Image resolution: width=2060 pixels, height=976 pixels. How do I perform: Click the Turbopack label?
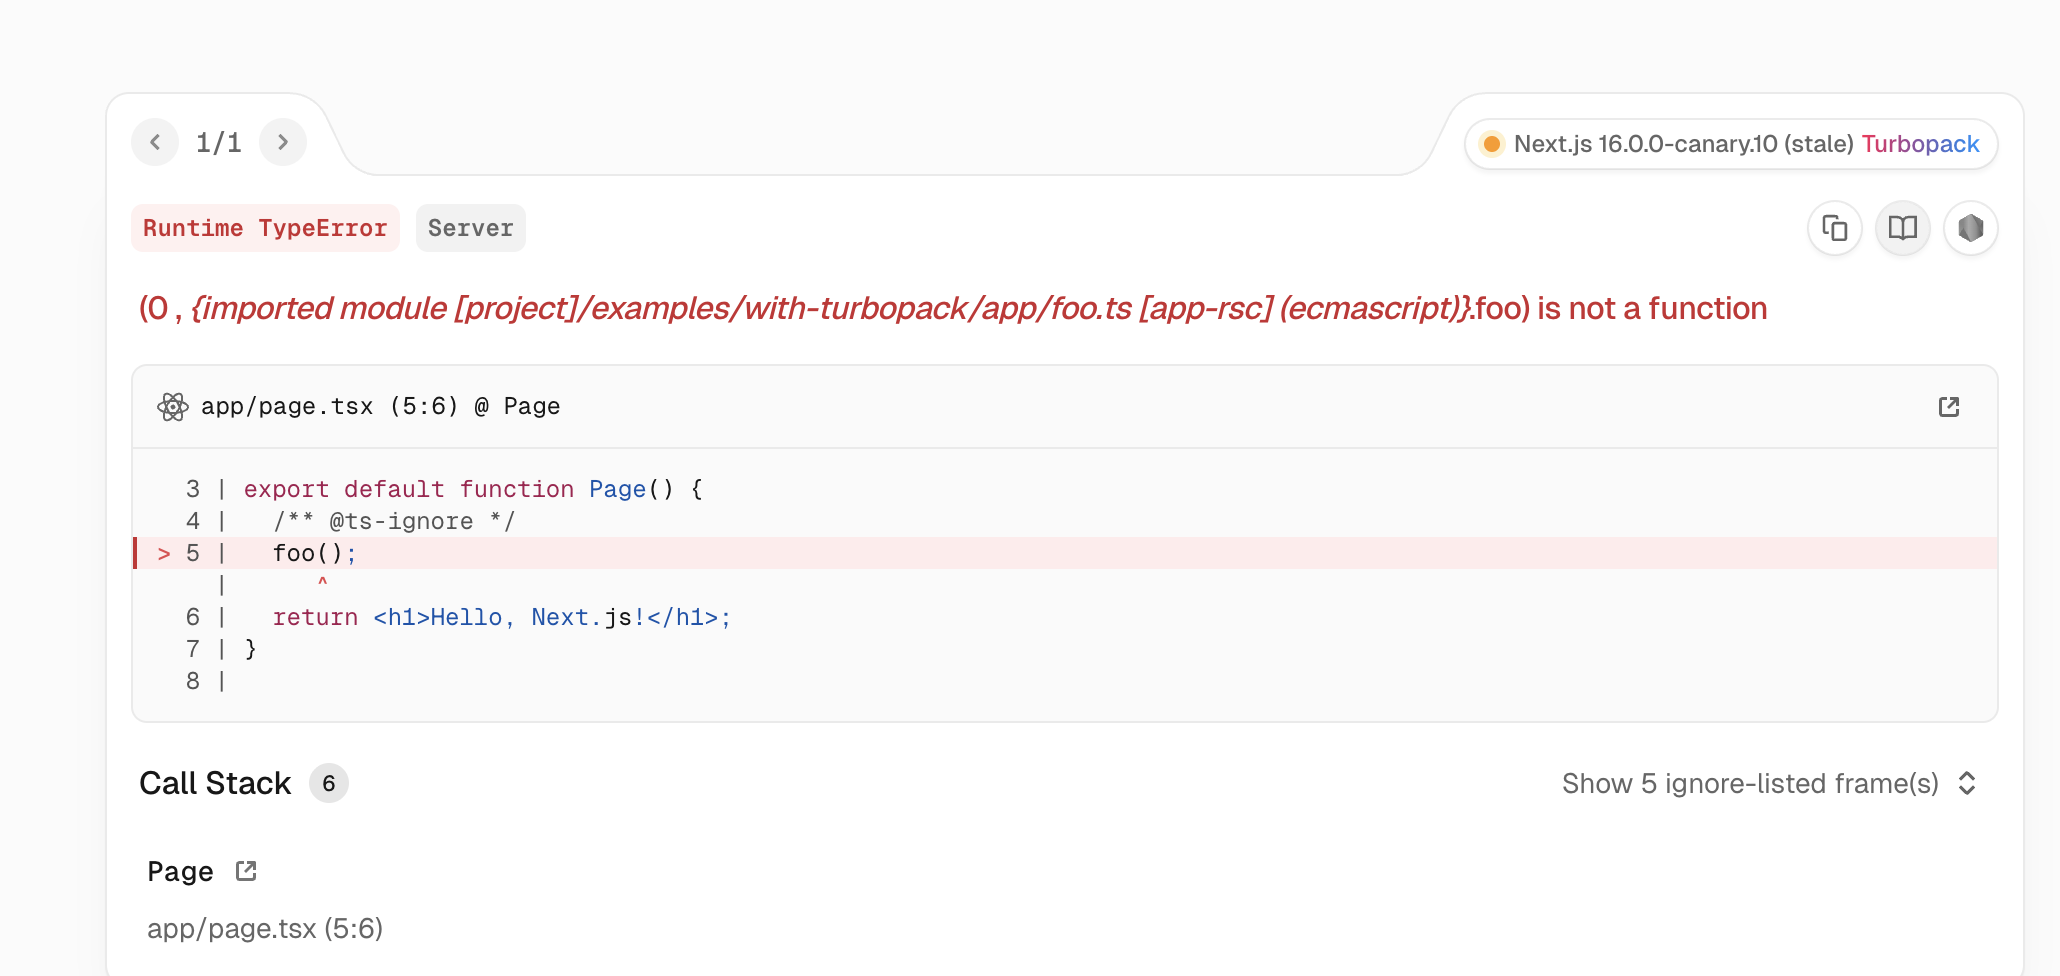point(1920,144)
